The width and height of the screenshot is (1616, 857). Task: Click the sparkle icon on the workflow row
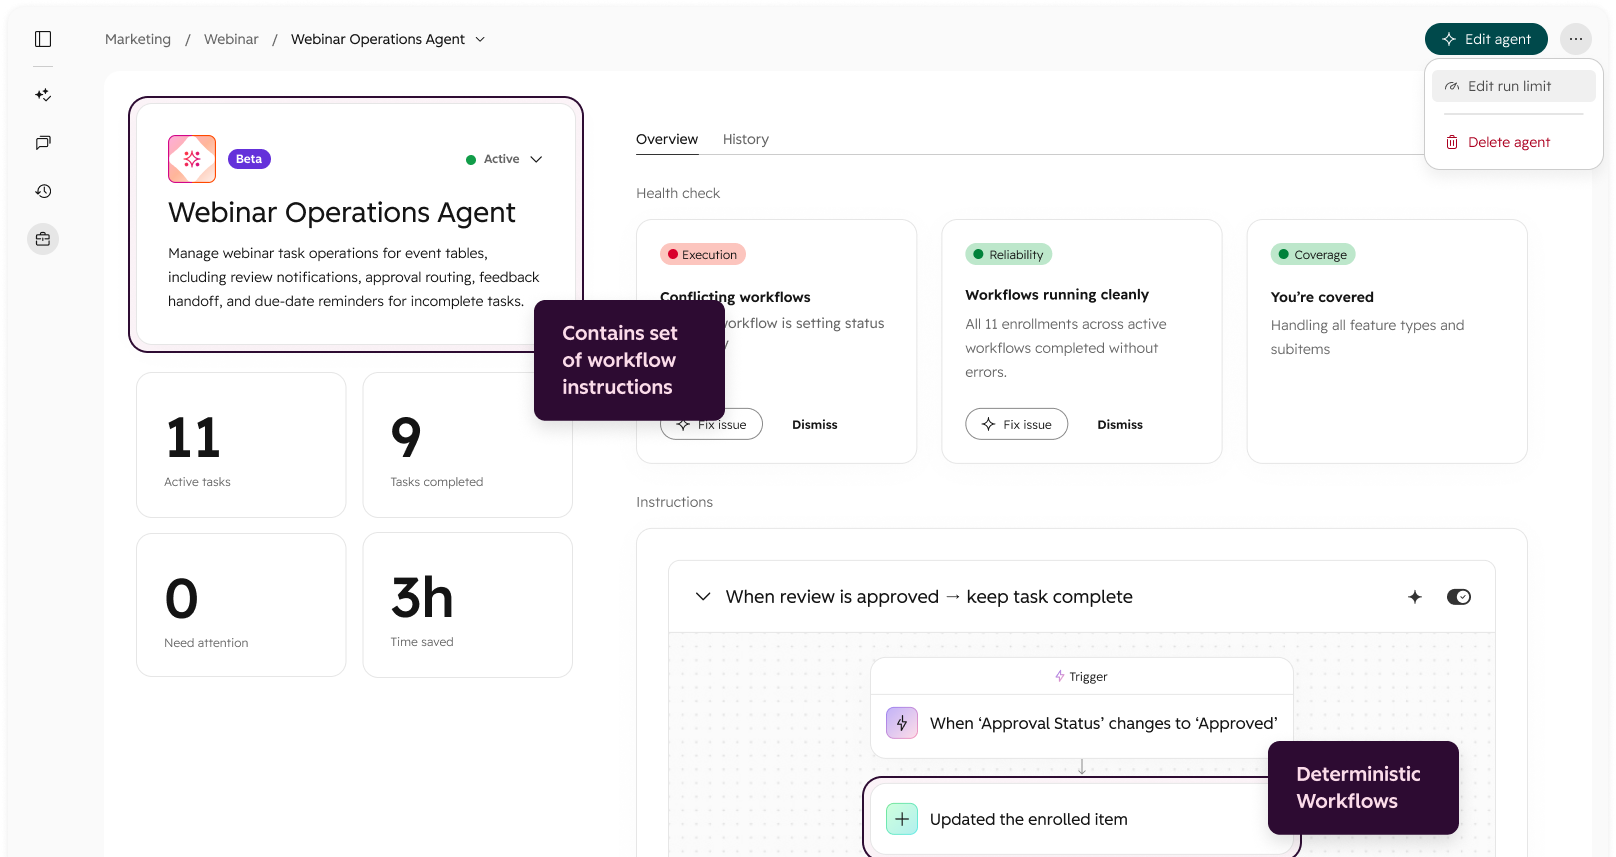pyautogui.click(x=1415, y=597)
